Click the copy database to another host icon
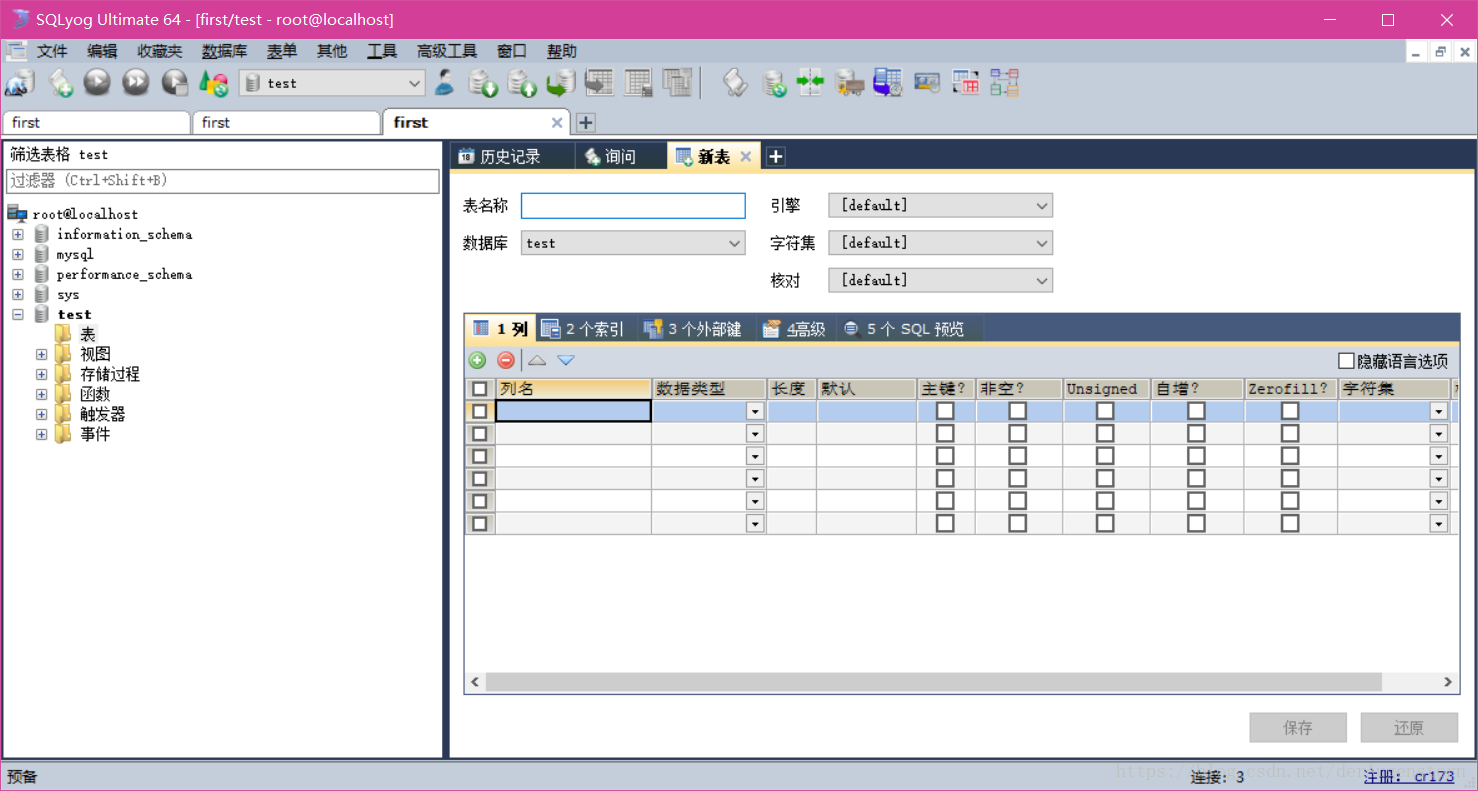Image resolution: width=1478 pixels, height=791 pixels. (561, 83)
